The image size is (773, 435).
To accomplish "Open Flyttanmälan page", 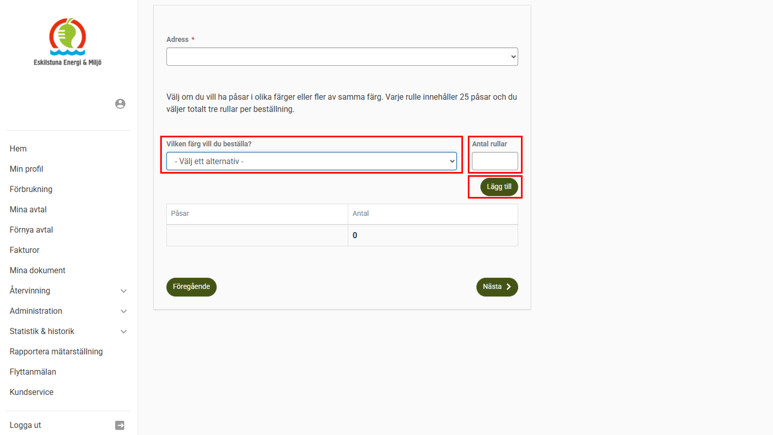I will tap(33, 372).
